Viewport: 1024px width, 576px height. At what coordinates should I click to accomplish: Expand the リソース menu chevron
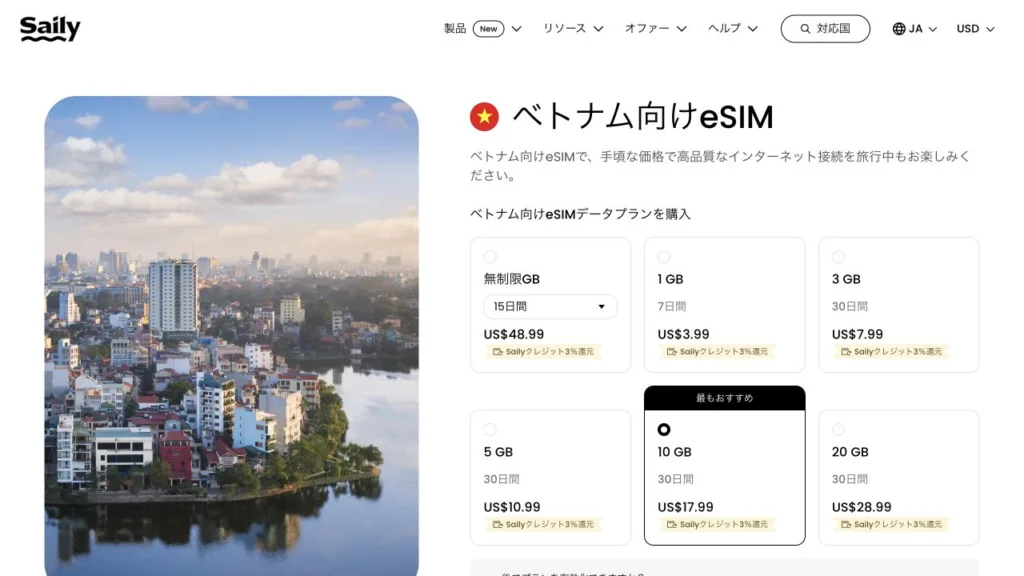[x=598, y=29]
